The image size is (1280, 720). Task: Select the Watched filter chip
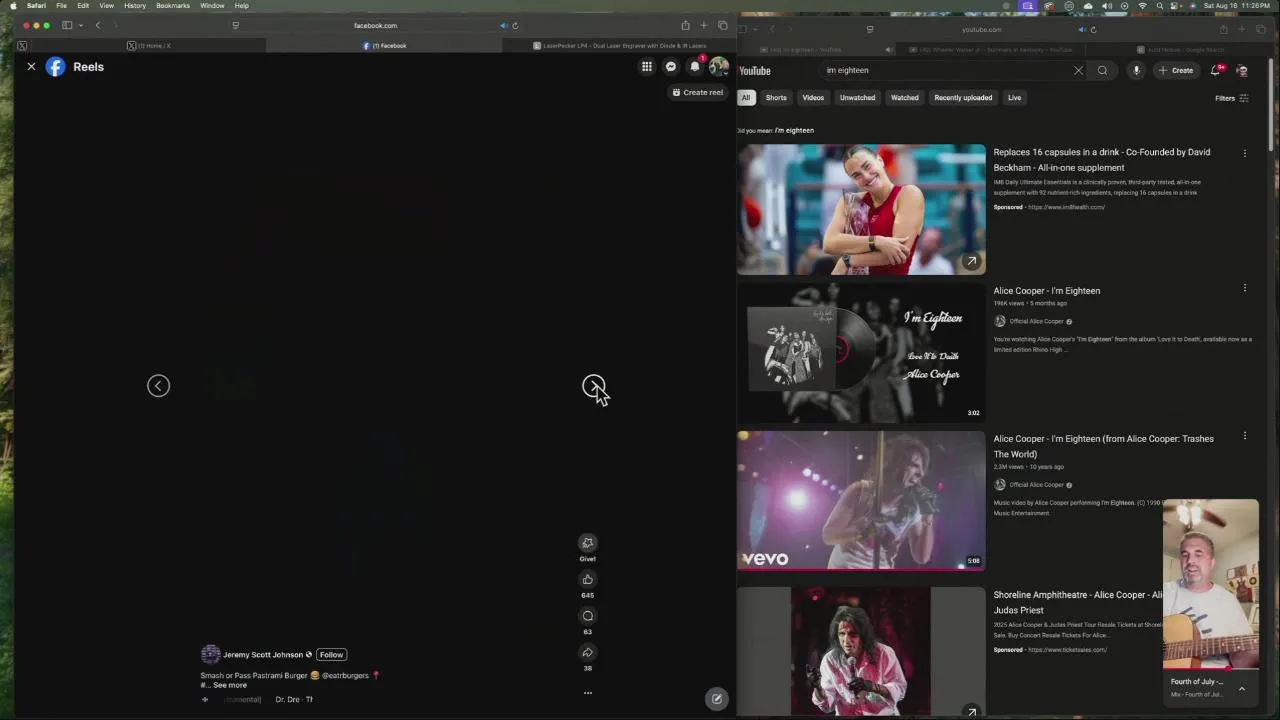(x=904, y=98)
